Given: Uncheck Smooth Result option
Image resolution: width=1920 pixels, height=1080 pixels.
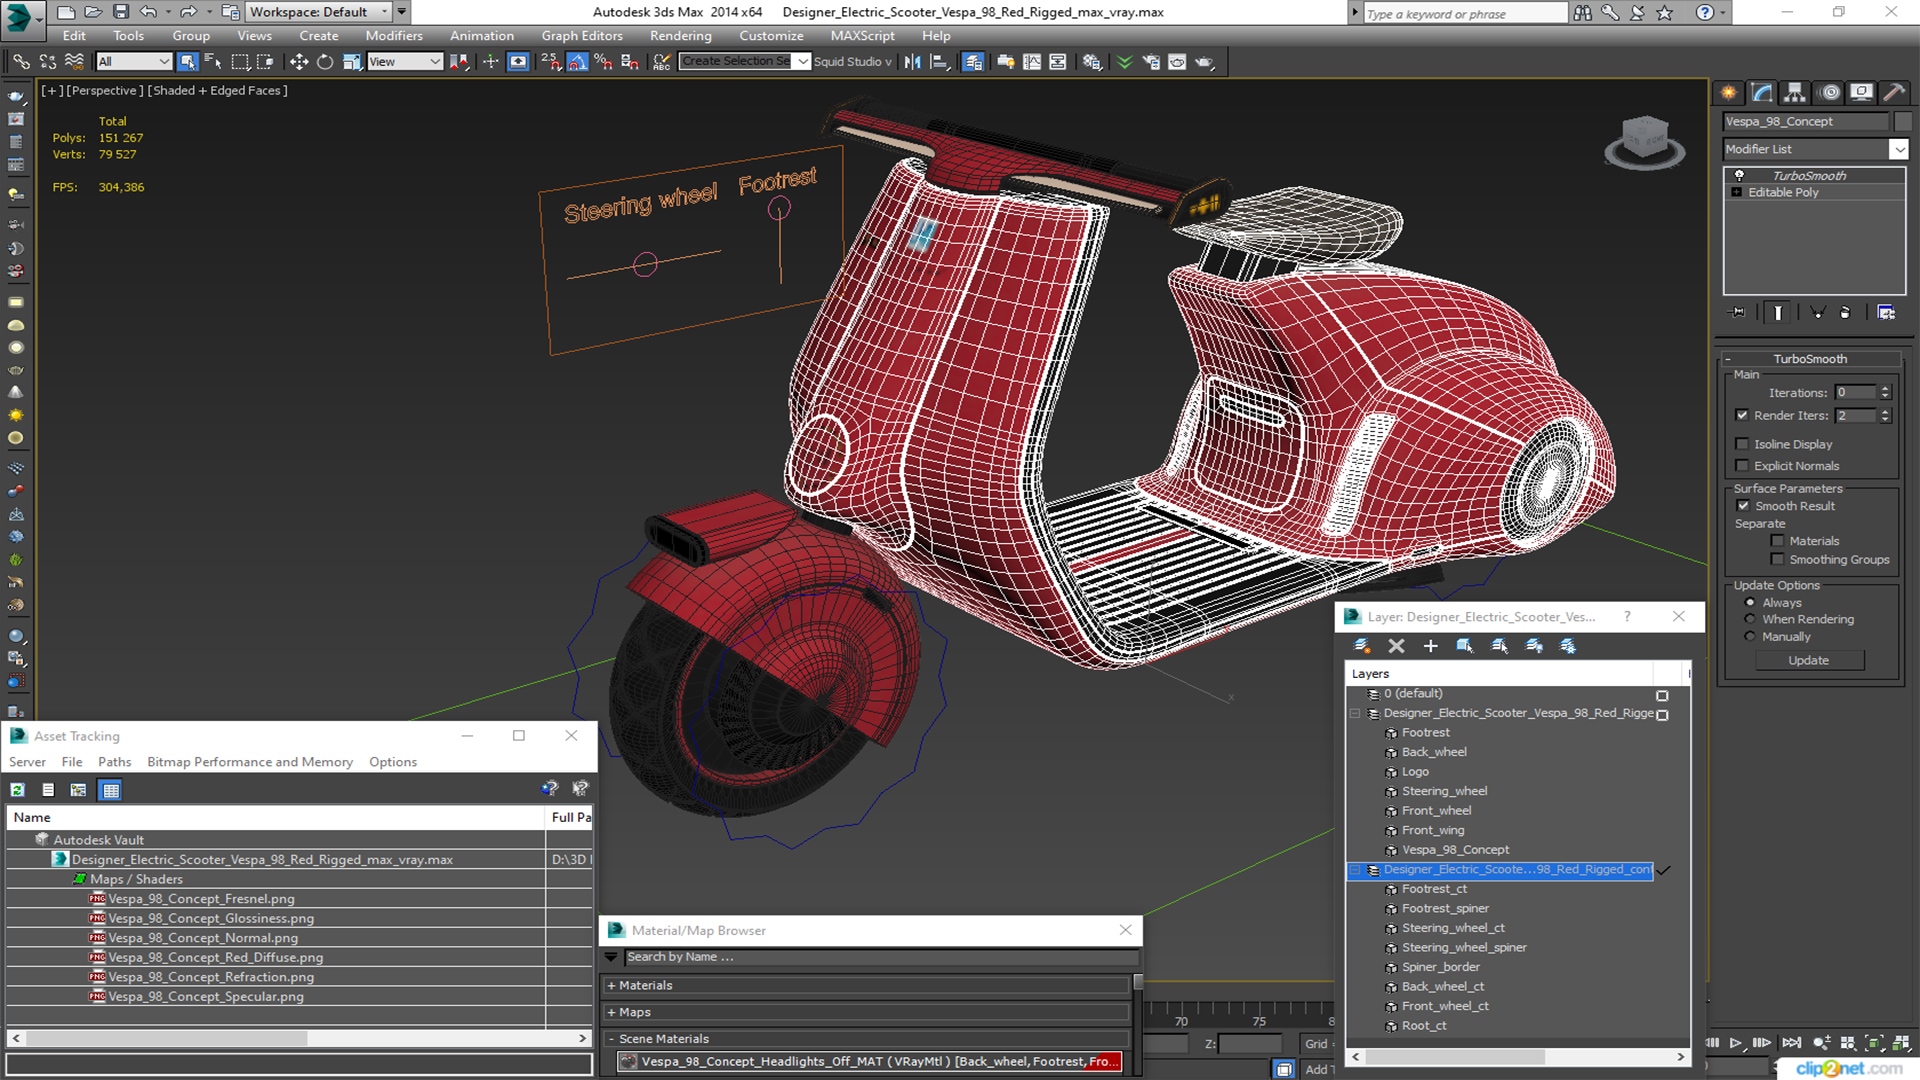Looking at the screenshot, I should pos(1743,506).
